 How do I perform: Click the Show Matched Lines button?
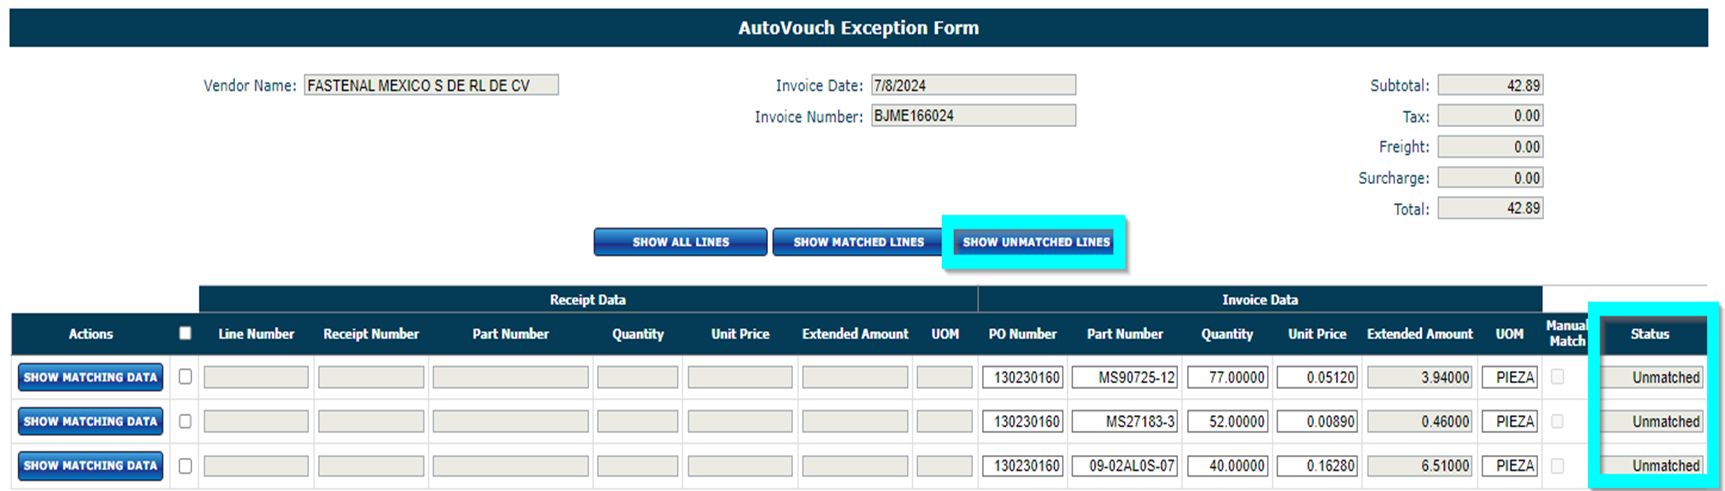(857, 242)
